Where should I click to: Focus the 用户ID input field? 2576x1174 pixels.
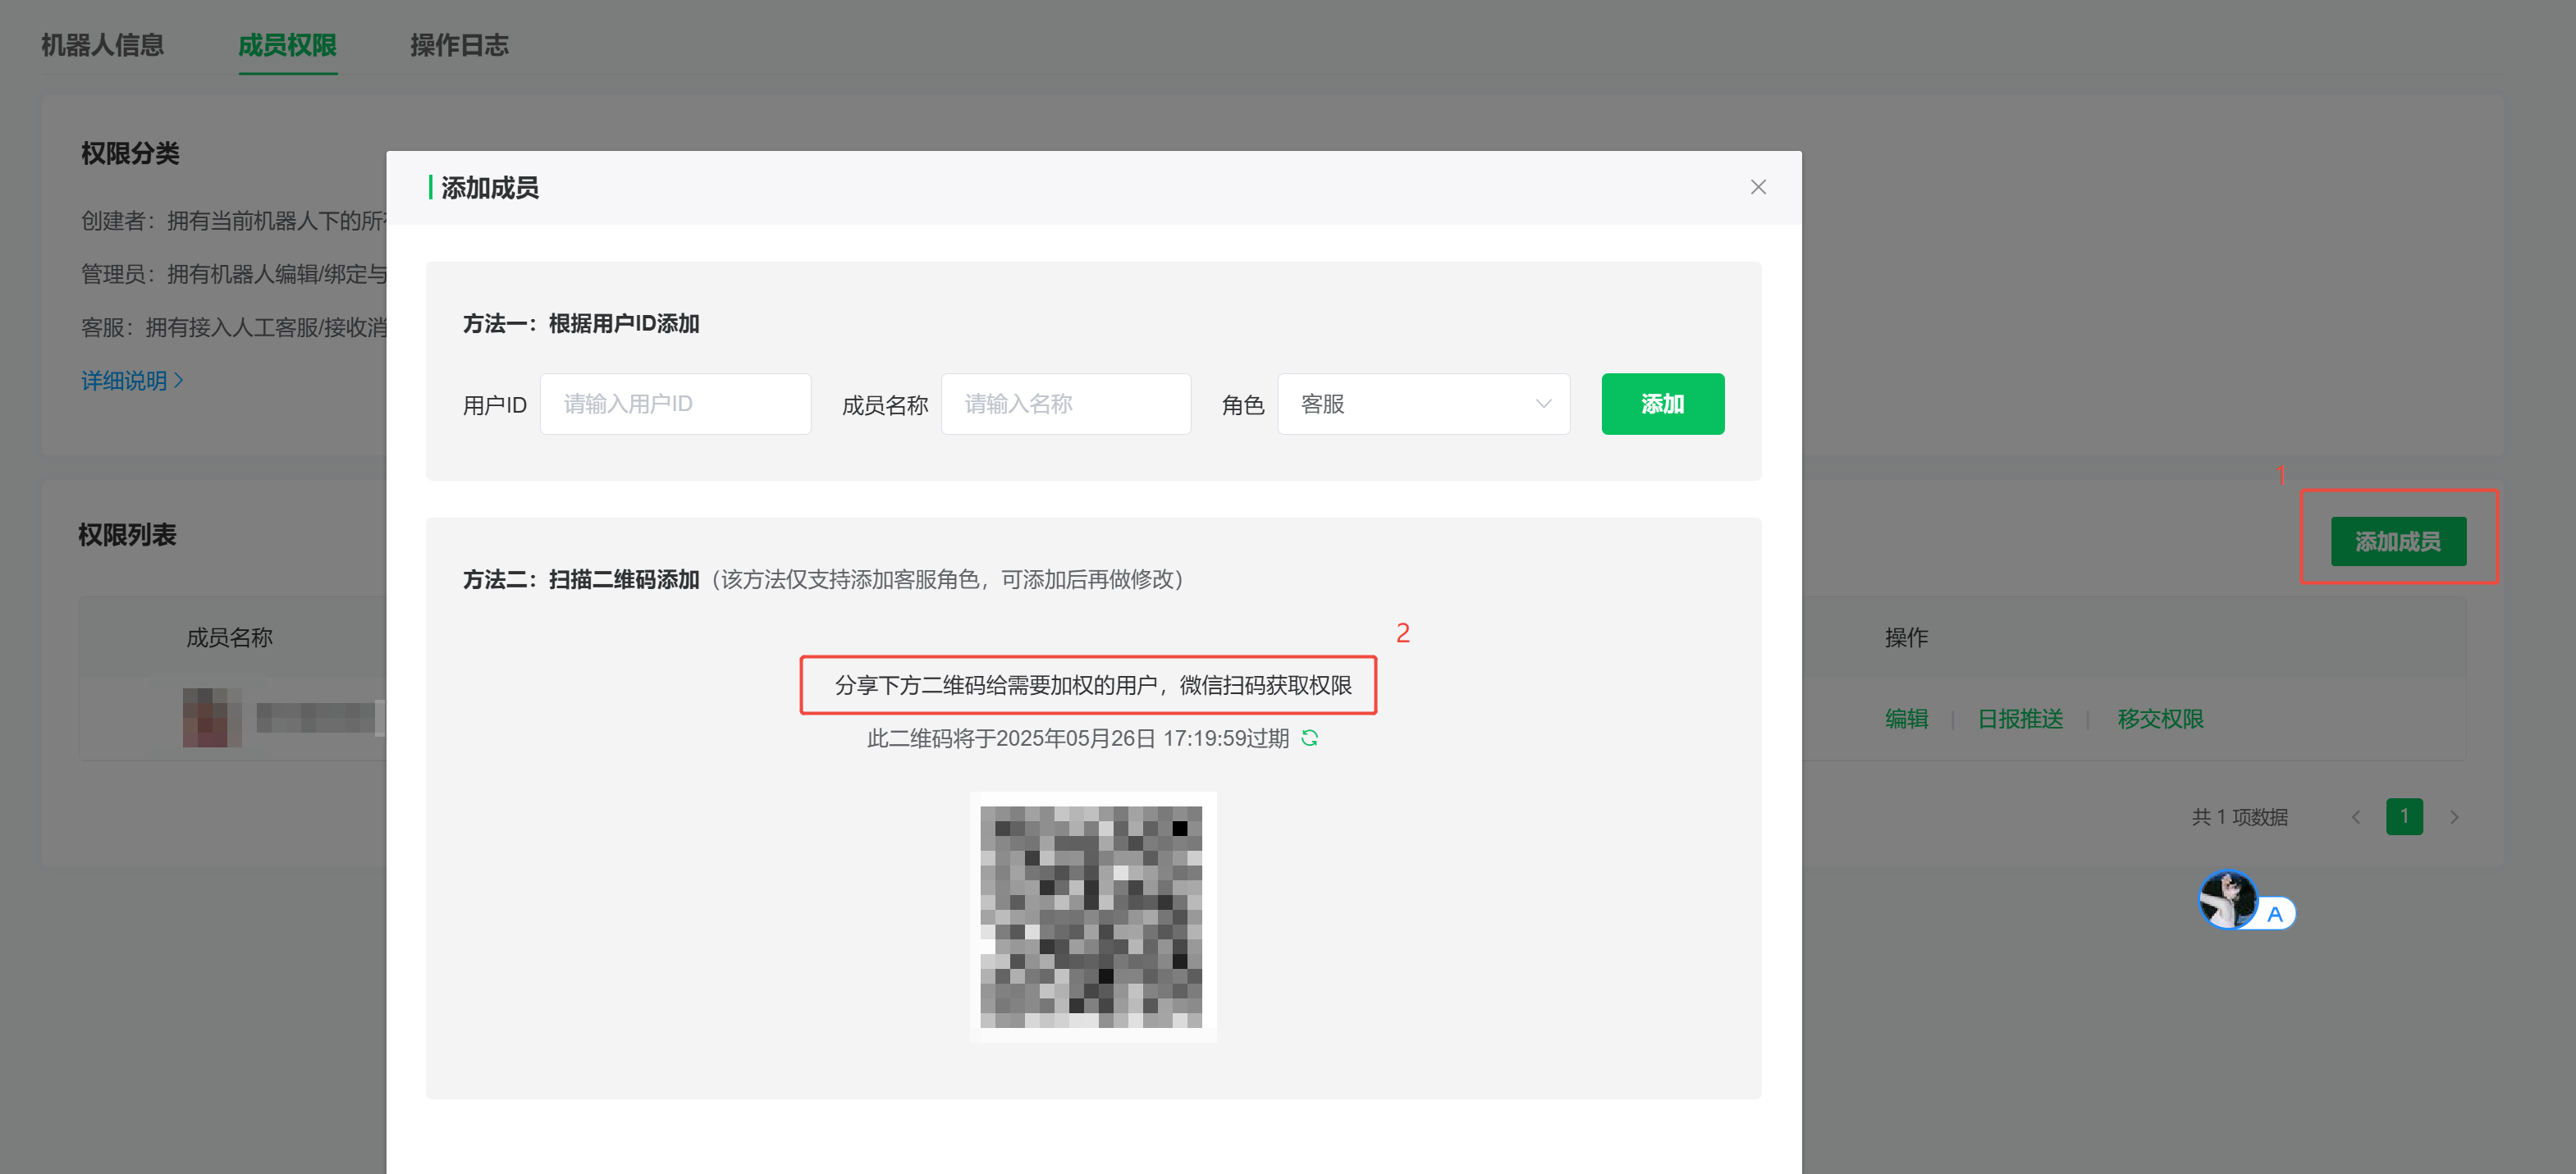[675, 404]
